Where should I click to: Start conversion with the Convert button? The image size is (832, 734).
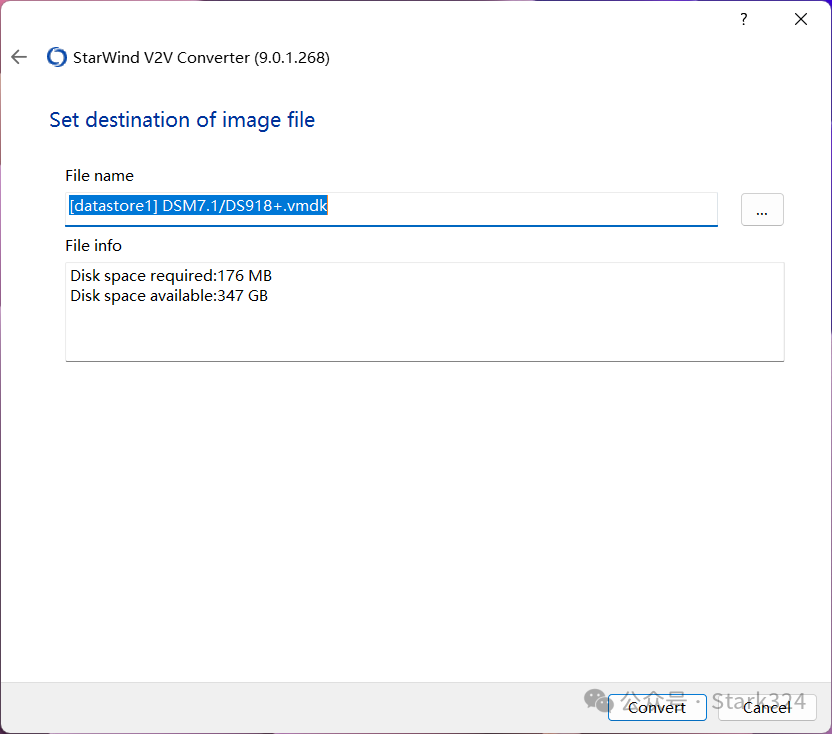click(x=657, y=707)
